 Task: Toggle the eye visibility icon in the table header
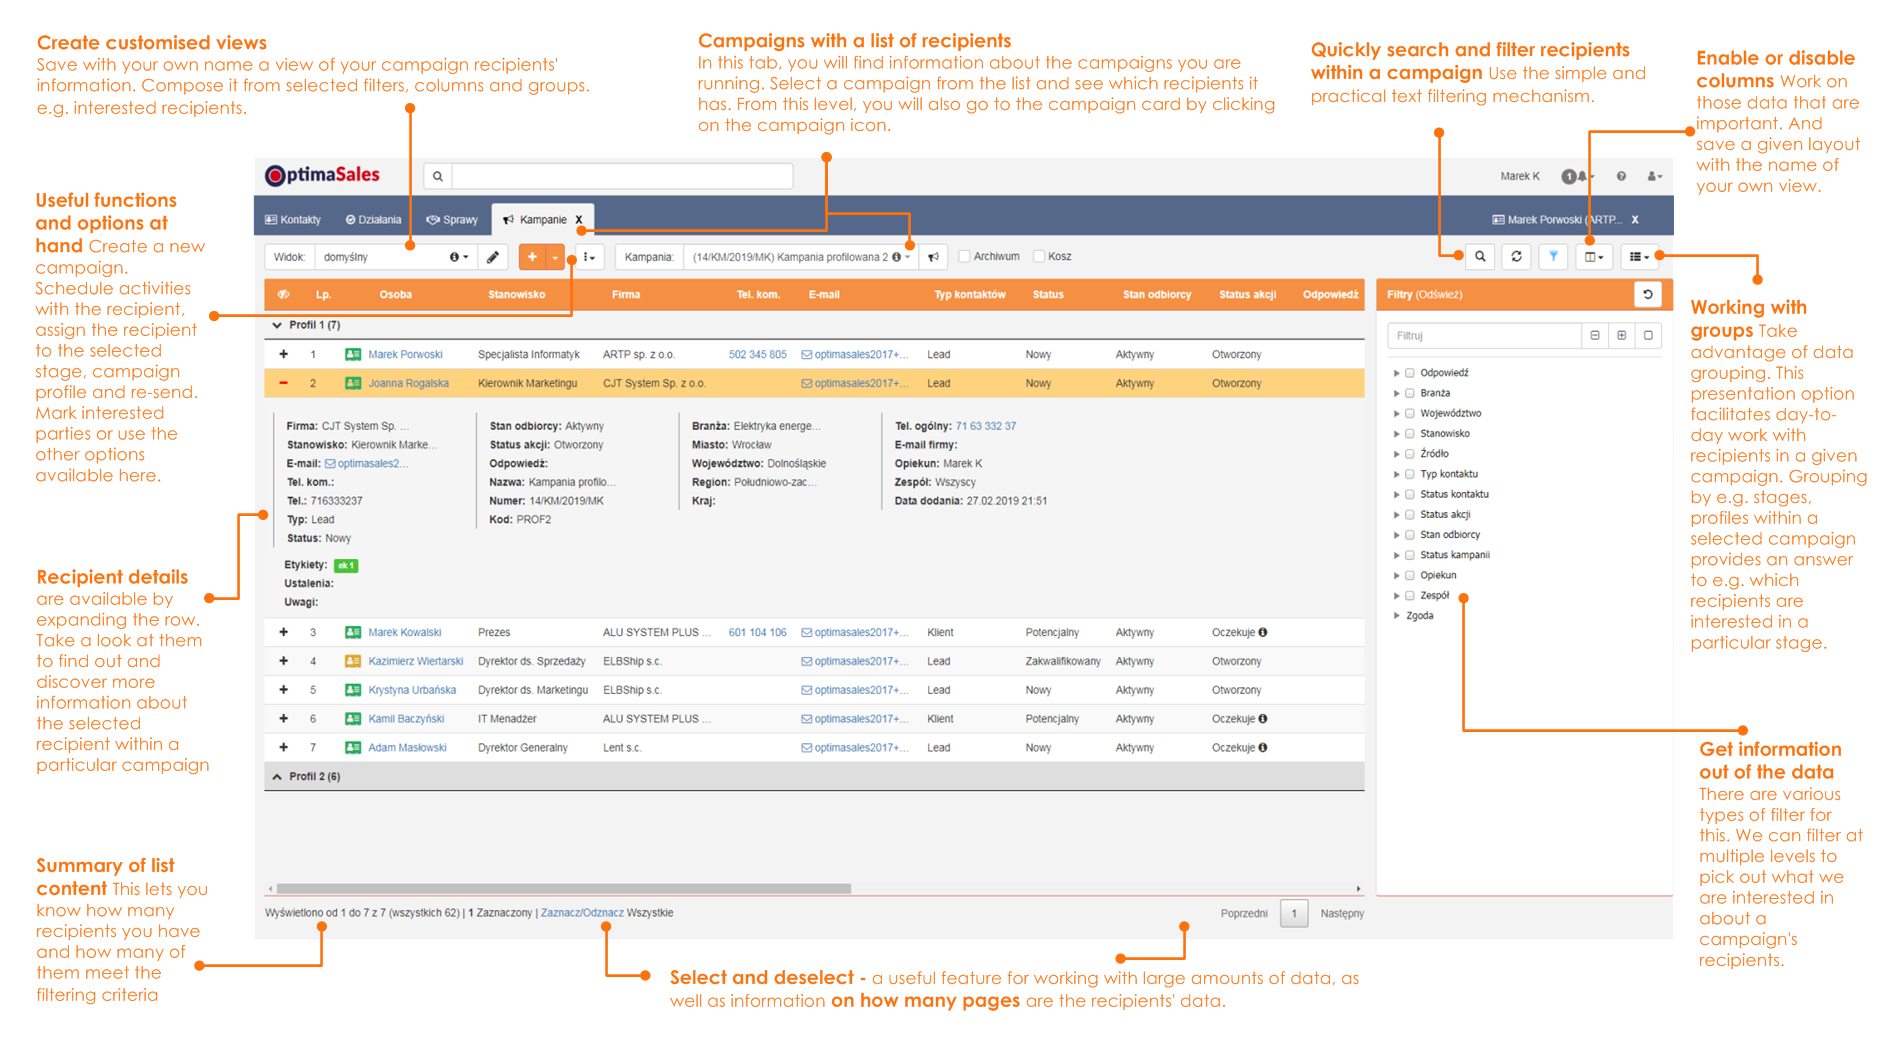point(283,294)
